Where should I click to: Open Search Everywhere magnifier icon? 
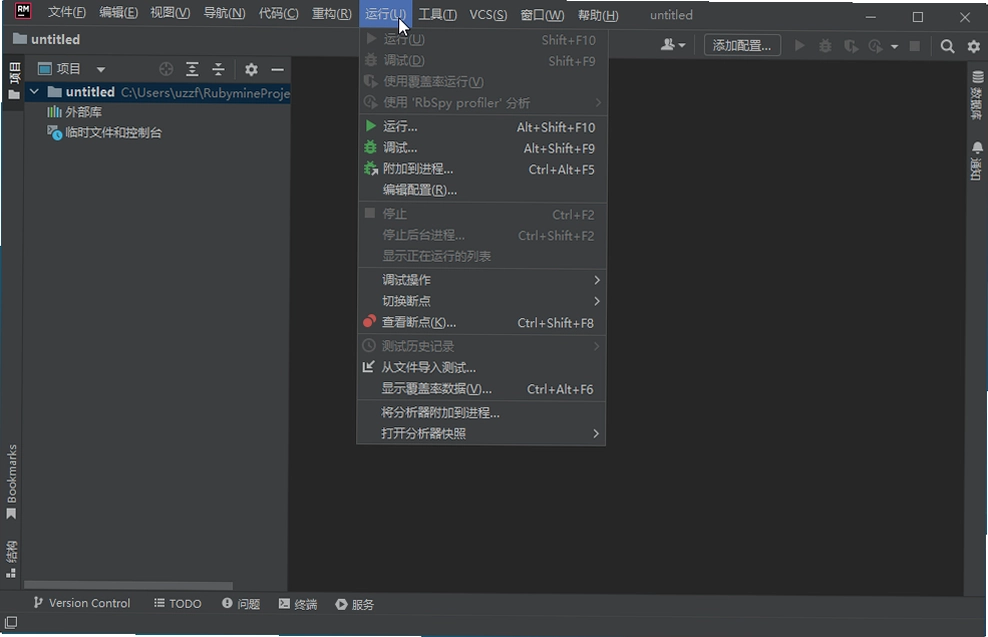947,46
